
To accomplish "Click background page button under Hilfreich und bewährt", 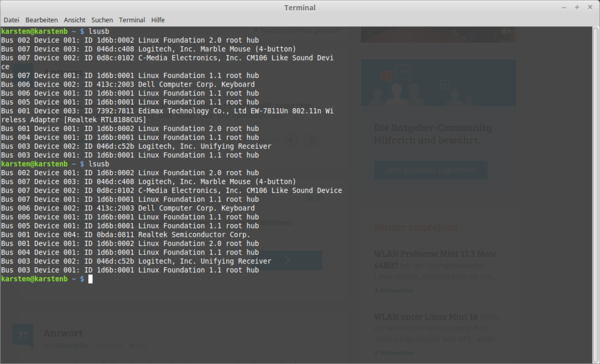I will tap(430, 170).
